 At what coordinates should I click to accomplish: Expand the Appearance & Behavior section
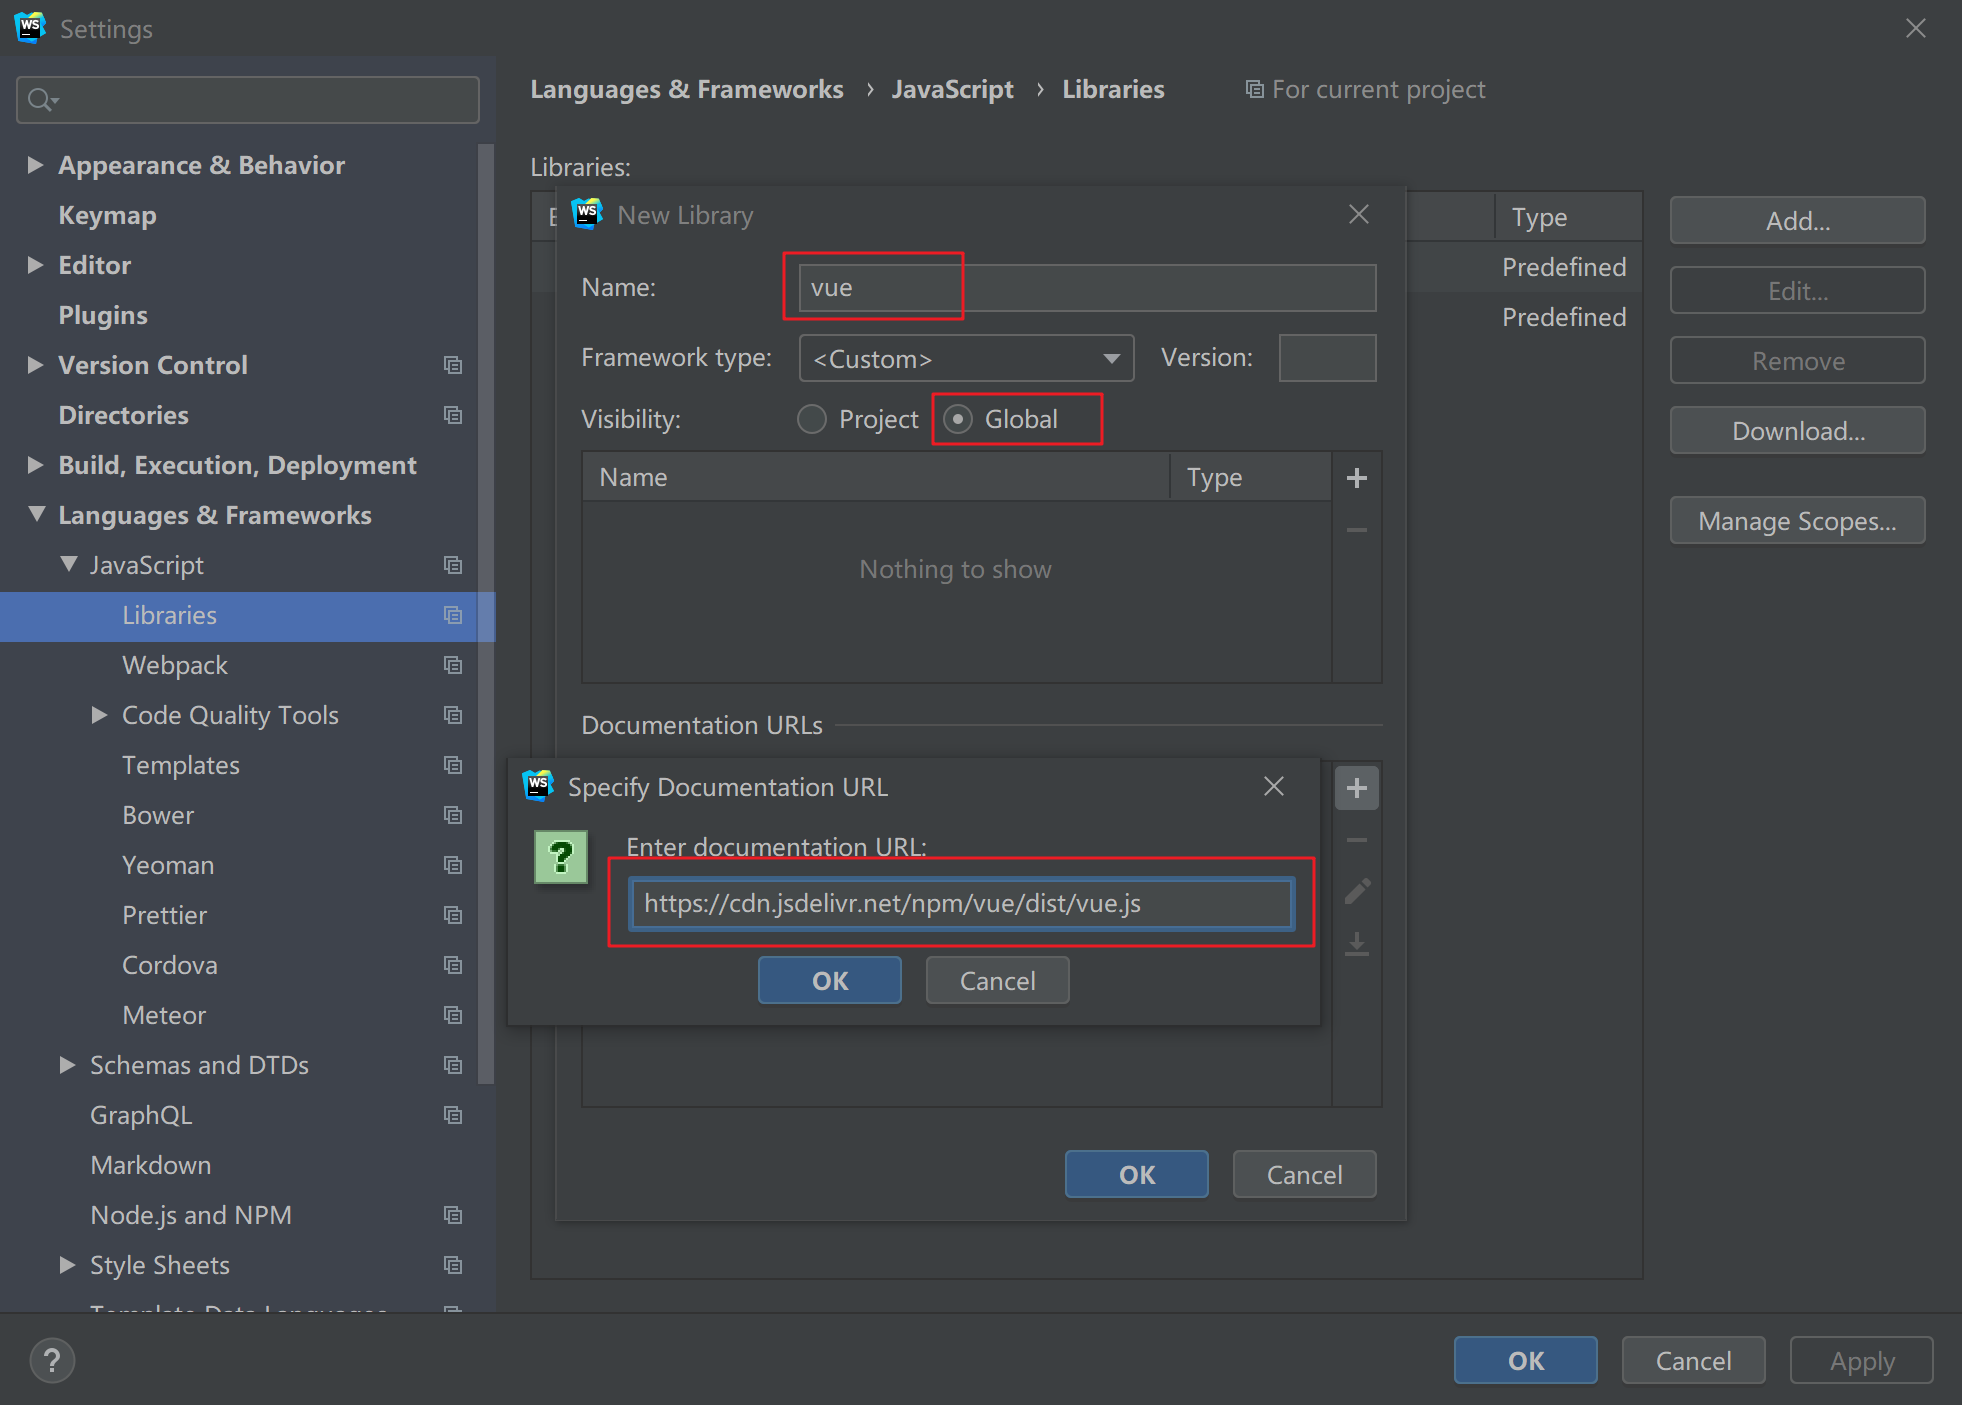tap(35, 165)
